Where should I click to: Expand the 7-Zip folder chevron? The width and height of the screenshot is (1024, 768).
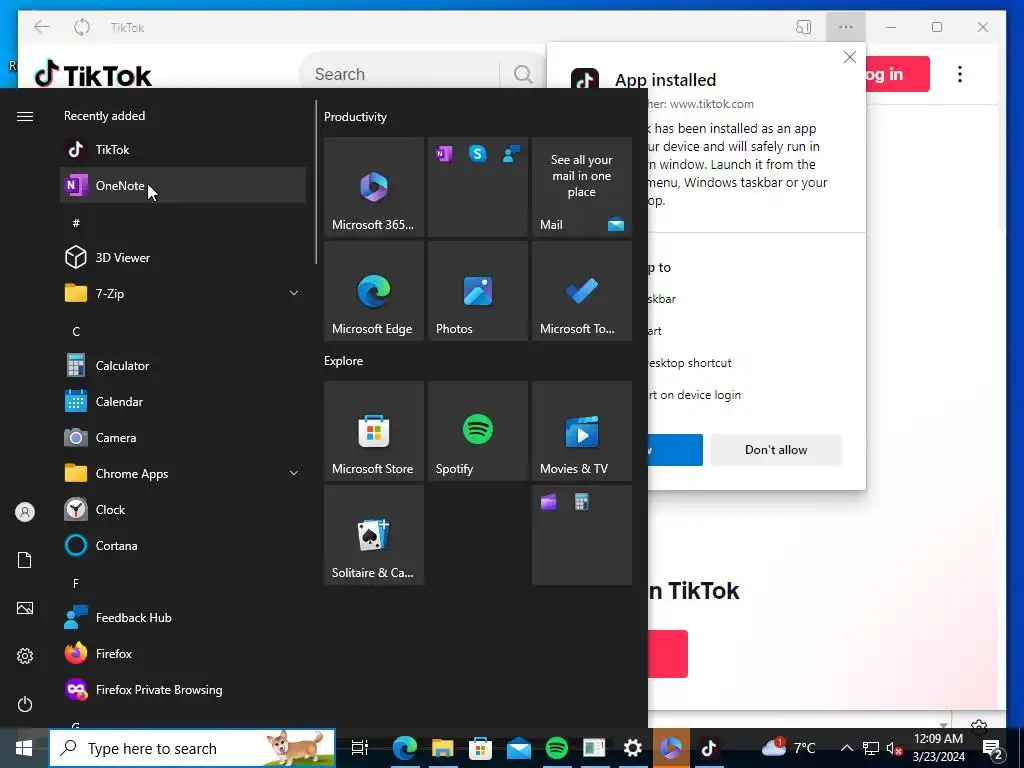click(294, 293)
